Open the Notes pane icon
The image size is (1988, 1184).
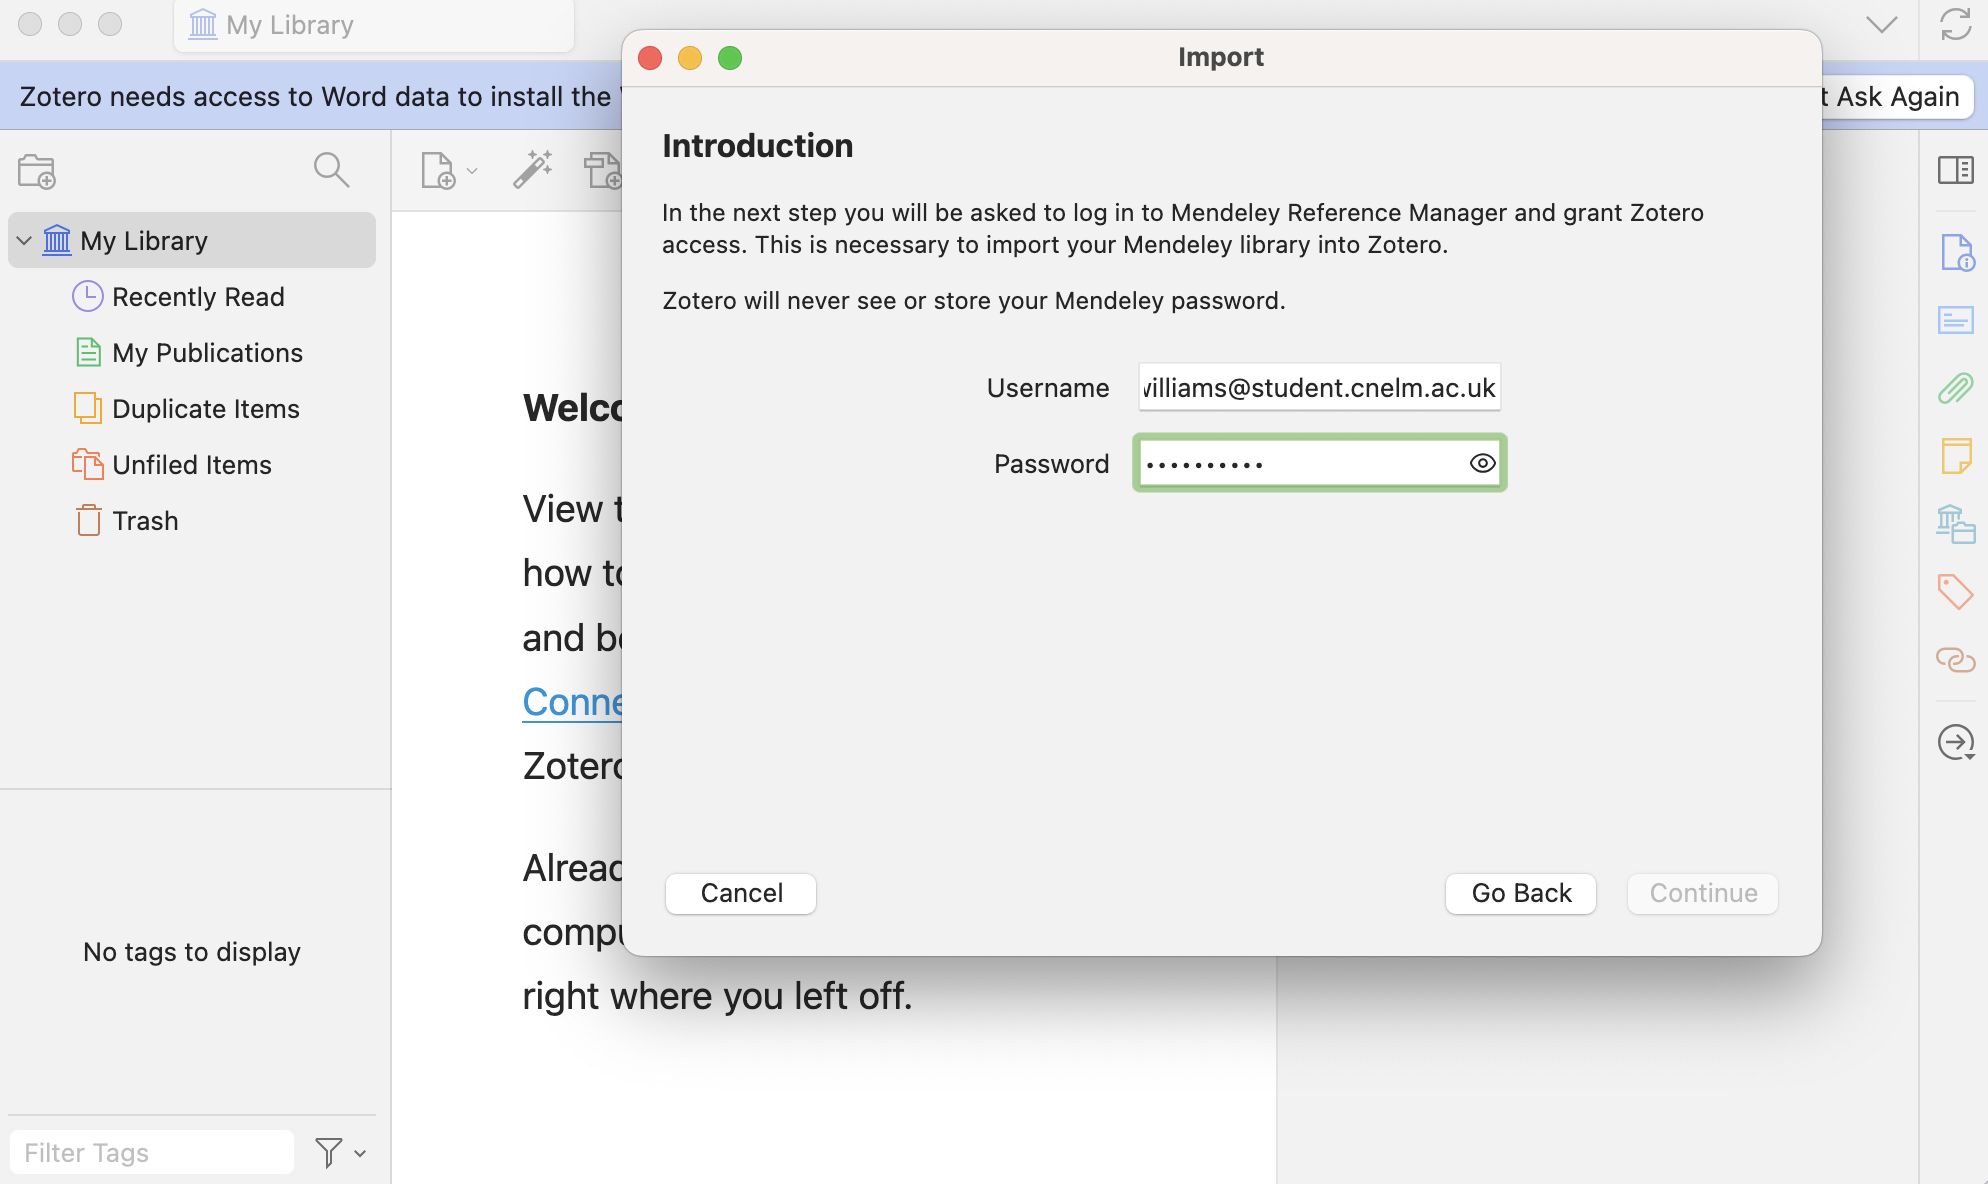point(1955,456)
